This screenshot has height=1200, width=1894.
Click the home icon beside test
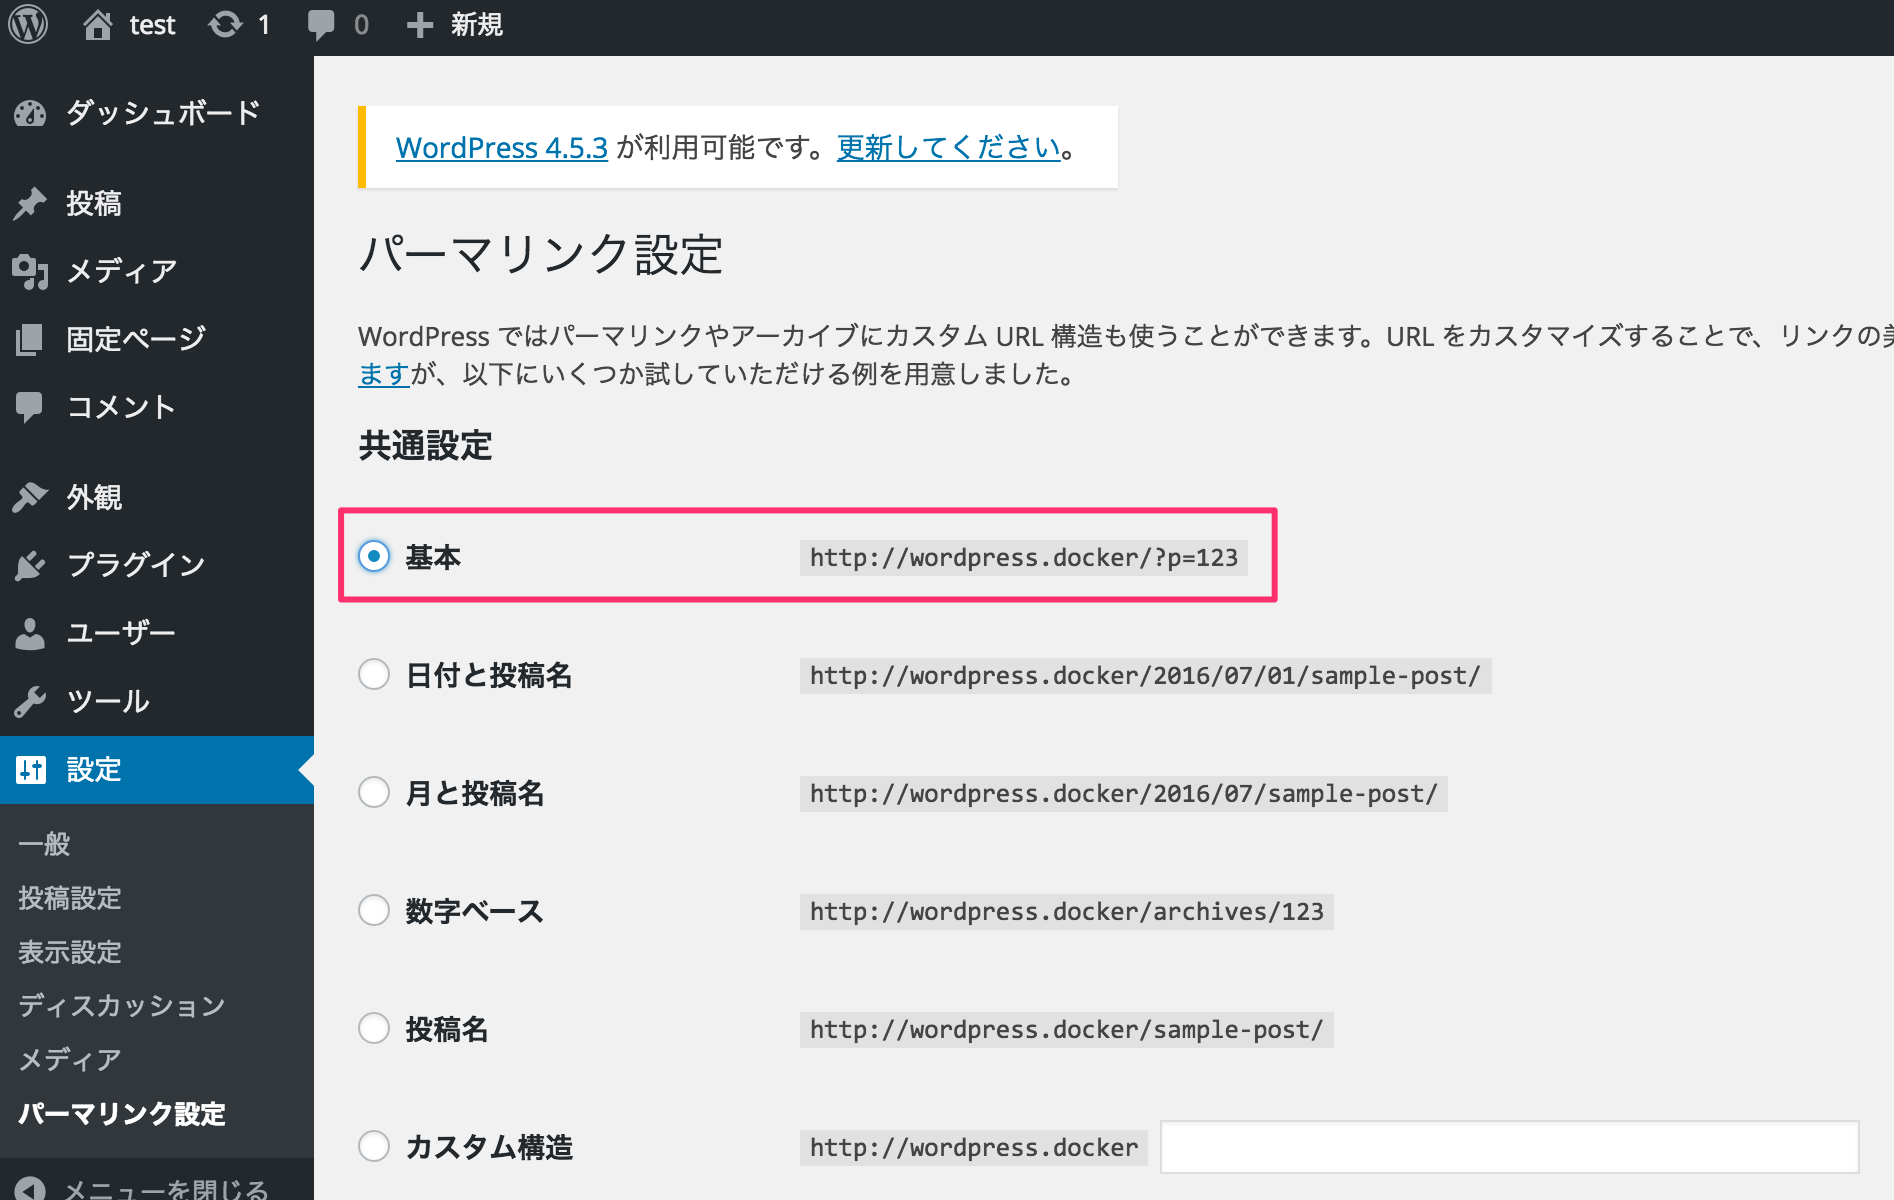click(97, 24)
